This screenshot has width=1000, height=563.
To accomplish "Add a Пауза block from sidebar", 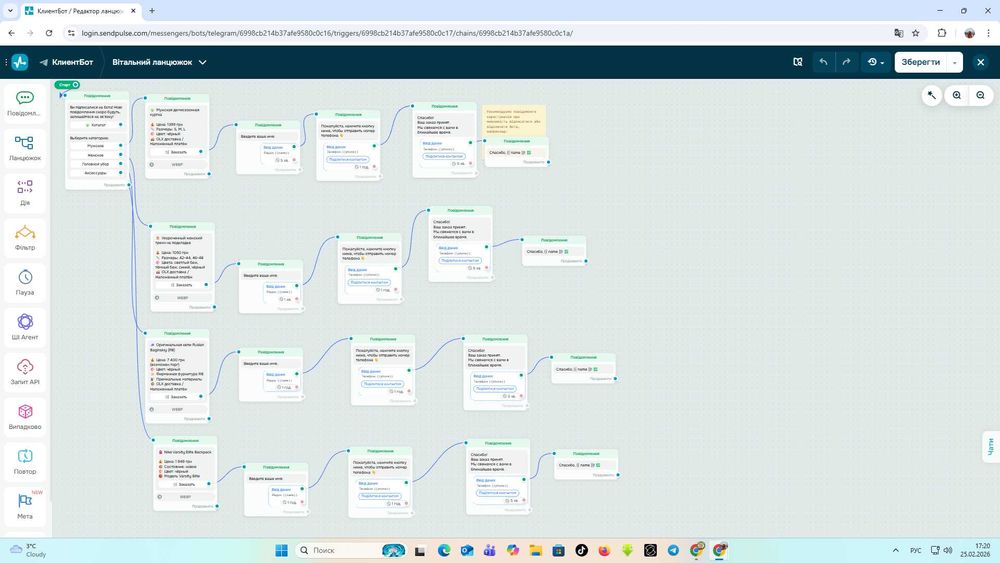I will coord(24,282).
